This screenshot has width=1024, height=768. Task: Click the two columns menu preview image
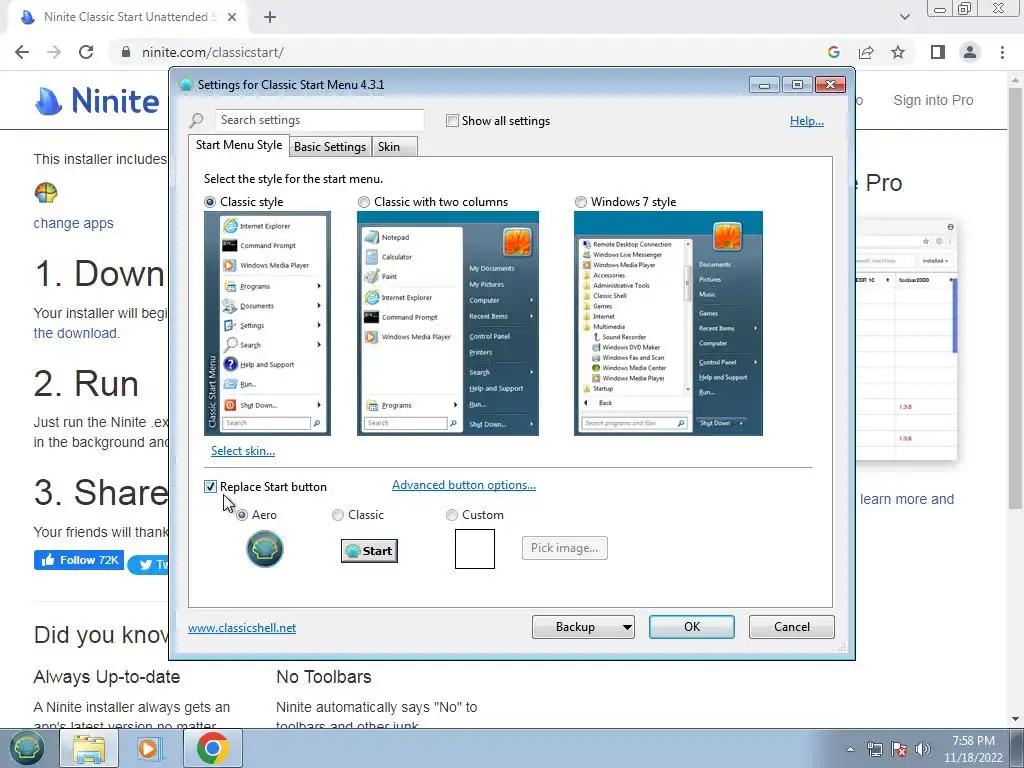tap(448, 323)
